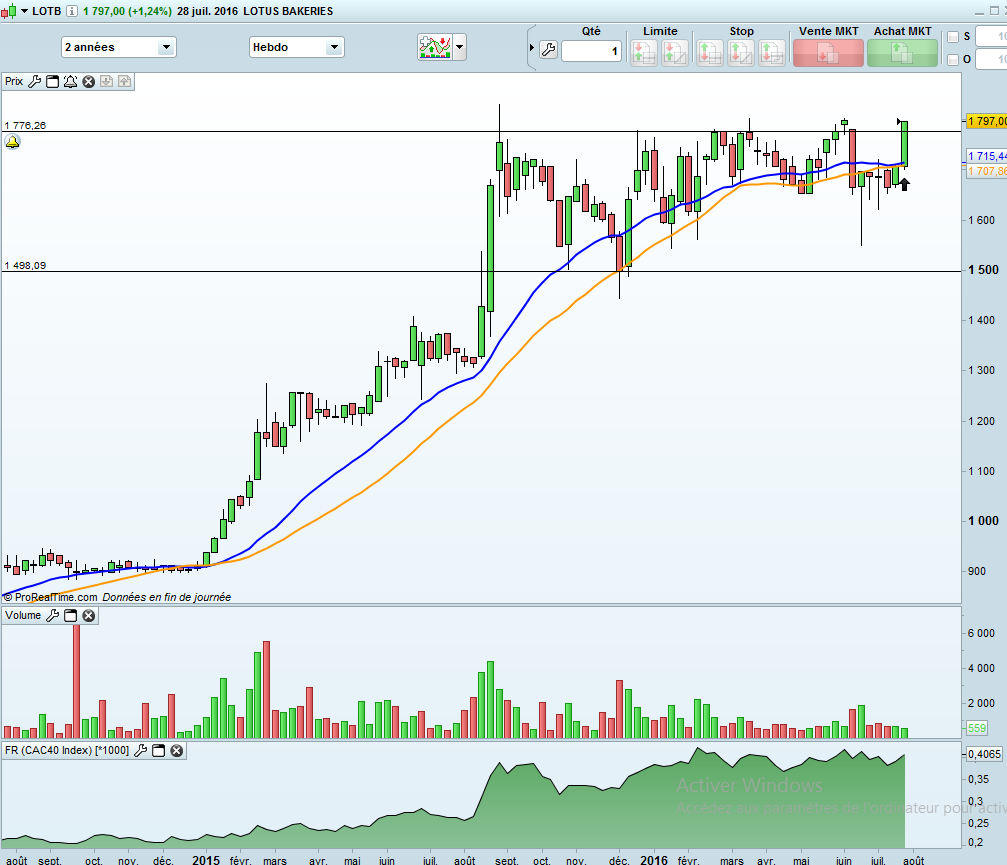1007x865 pixels.
Task: Click the orange 1 707,86 moving average tag
Action: click(x=986, y=171)
